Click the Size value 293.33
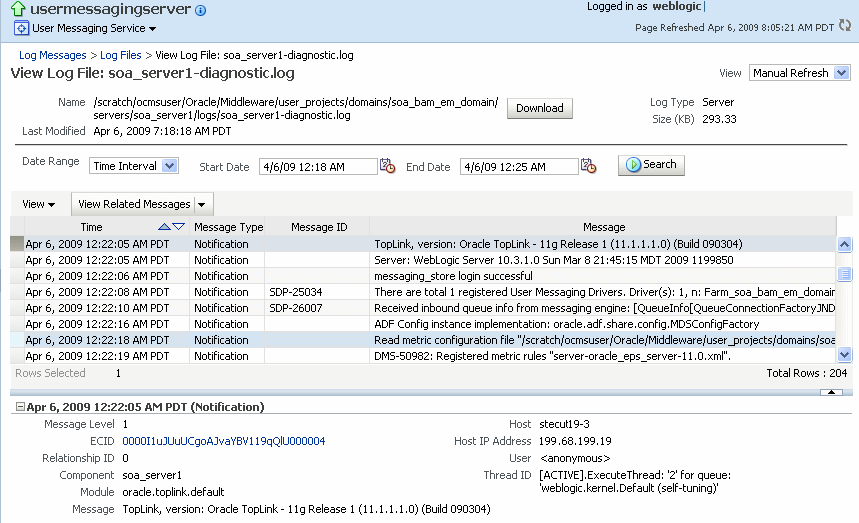This screenshot has width=859, height=523. [719, 119]
